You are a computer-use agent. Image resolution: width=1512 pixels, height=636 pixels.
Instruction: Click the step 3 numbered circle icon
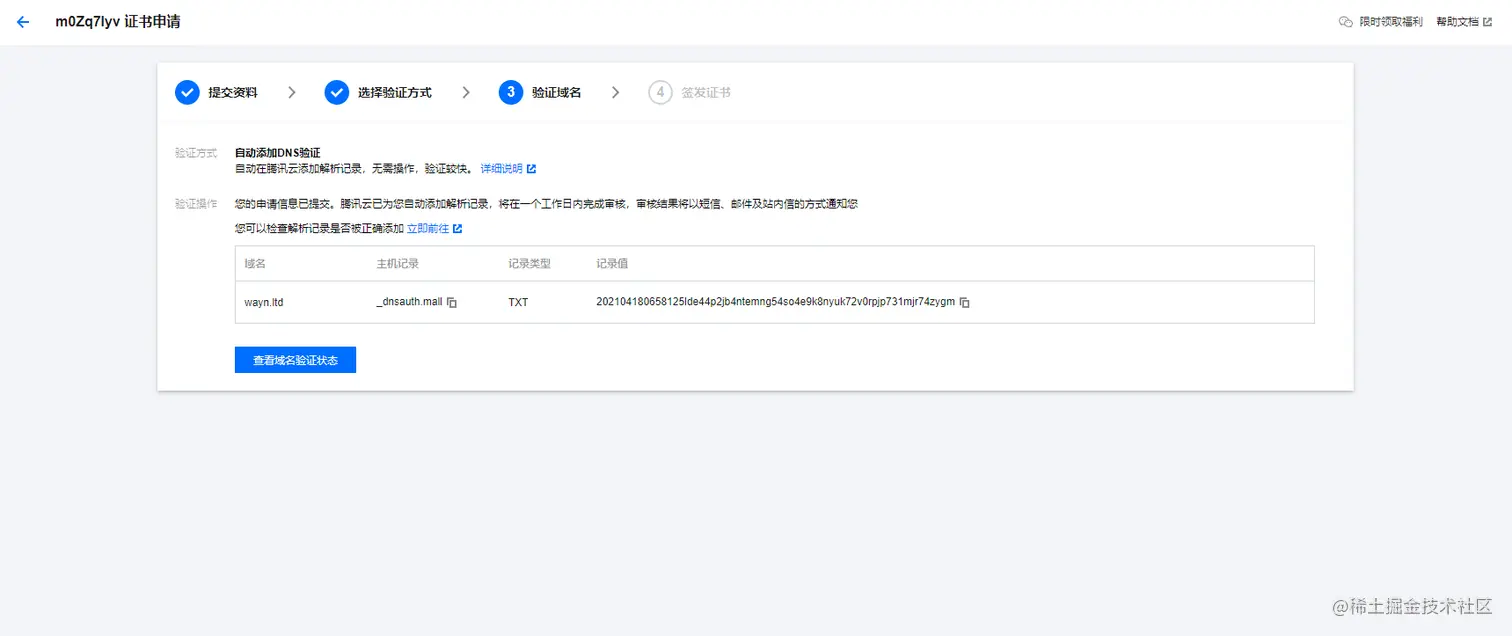[511, 91]
